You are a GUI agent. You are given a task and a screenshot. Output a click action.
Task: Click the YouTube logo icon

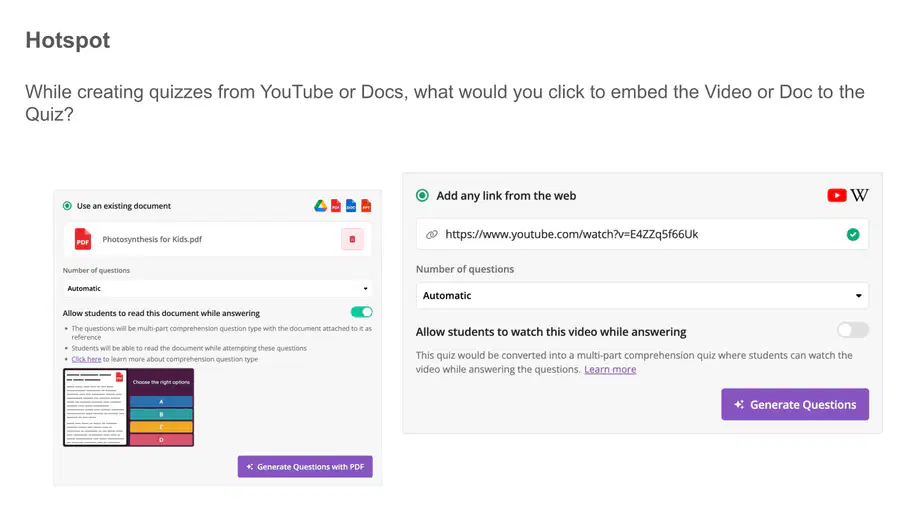(x=836, y=196)
